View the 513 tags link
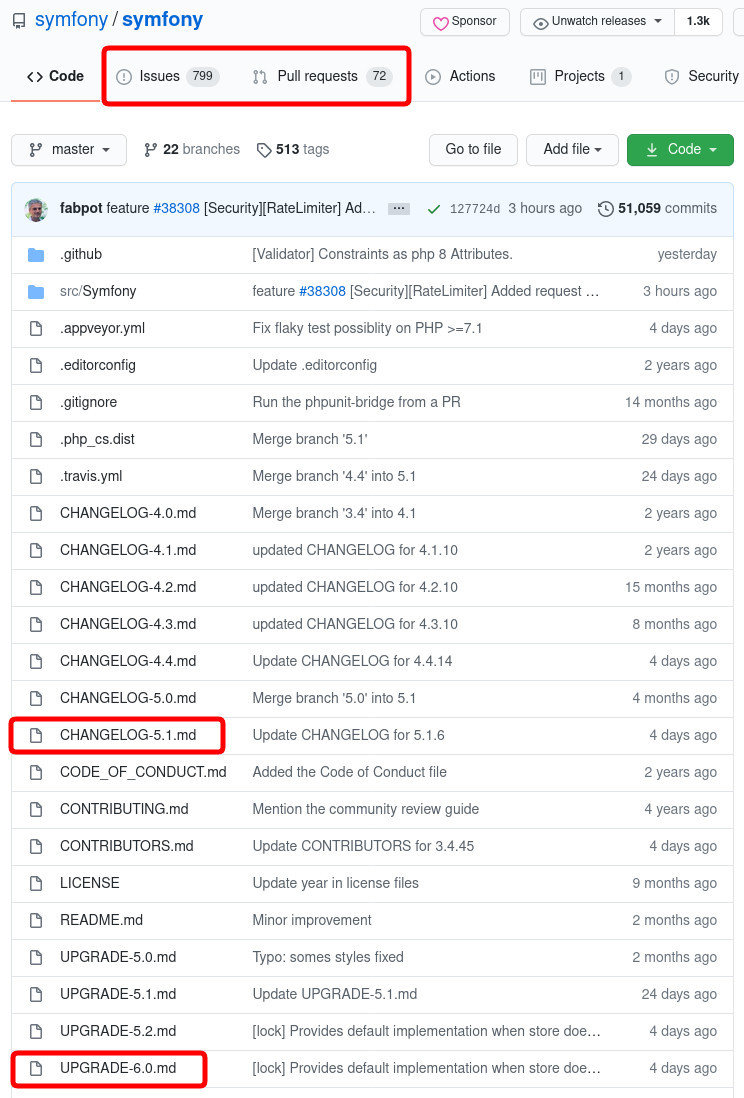 coord(293,150)
